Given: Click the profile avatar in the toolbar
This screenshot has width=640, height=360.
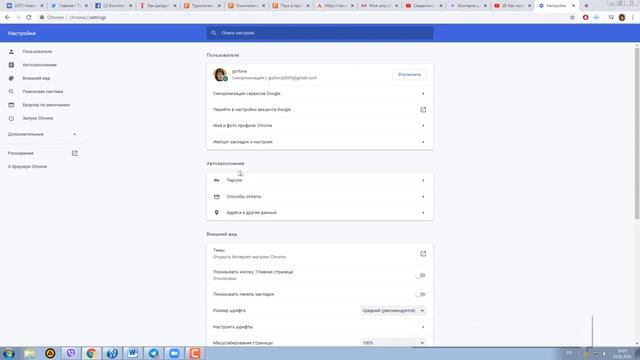Looking at the screenshot, I should [x=622, y=18].
